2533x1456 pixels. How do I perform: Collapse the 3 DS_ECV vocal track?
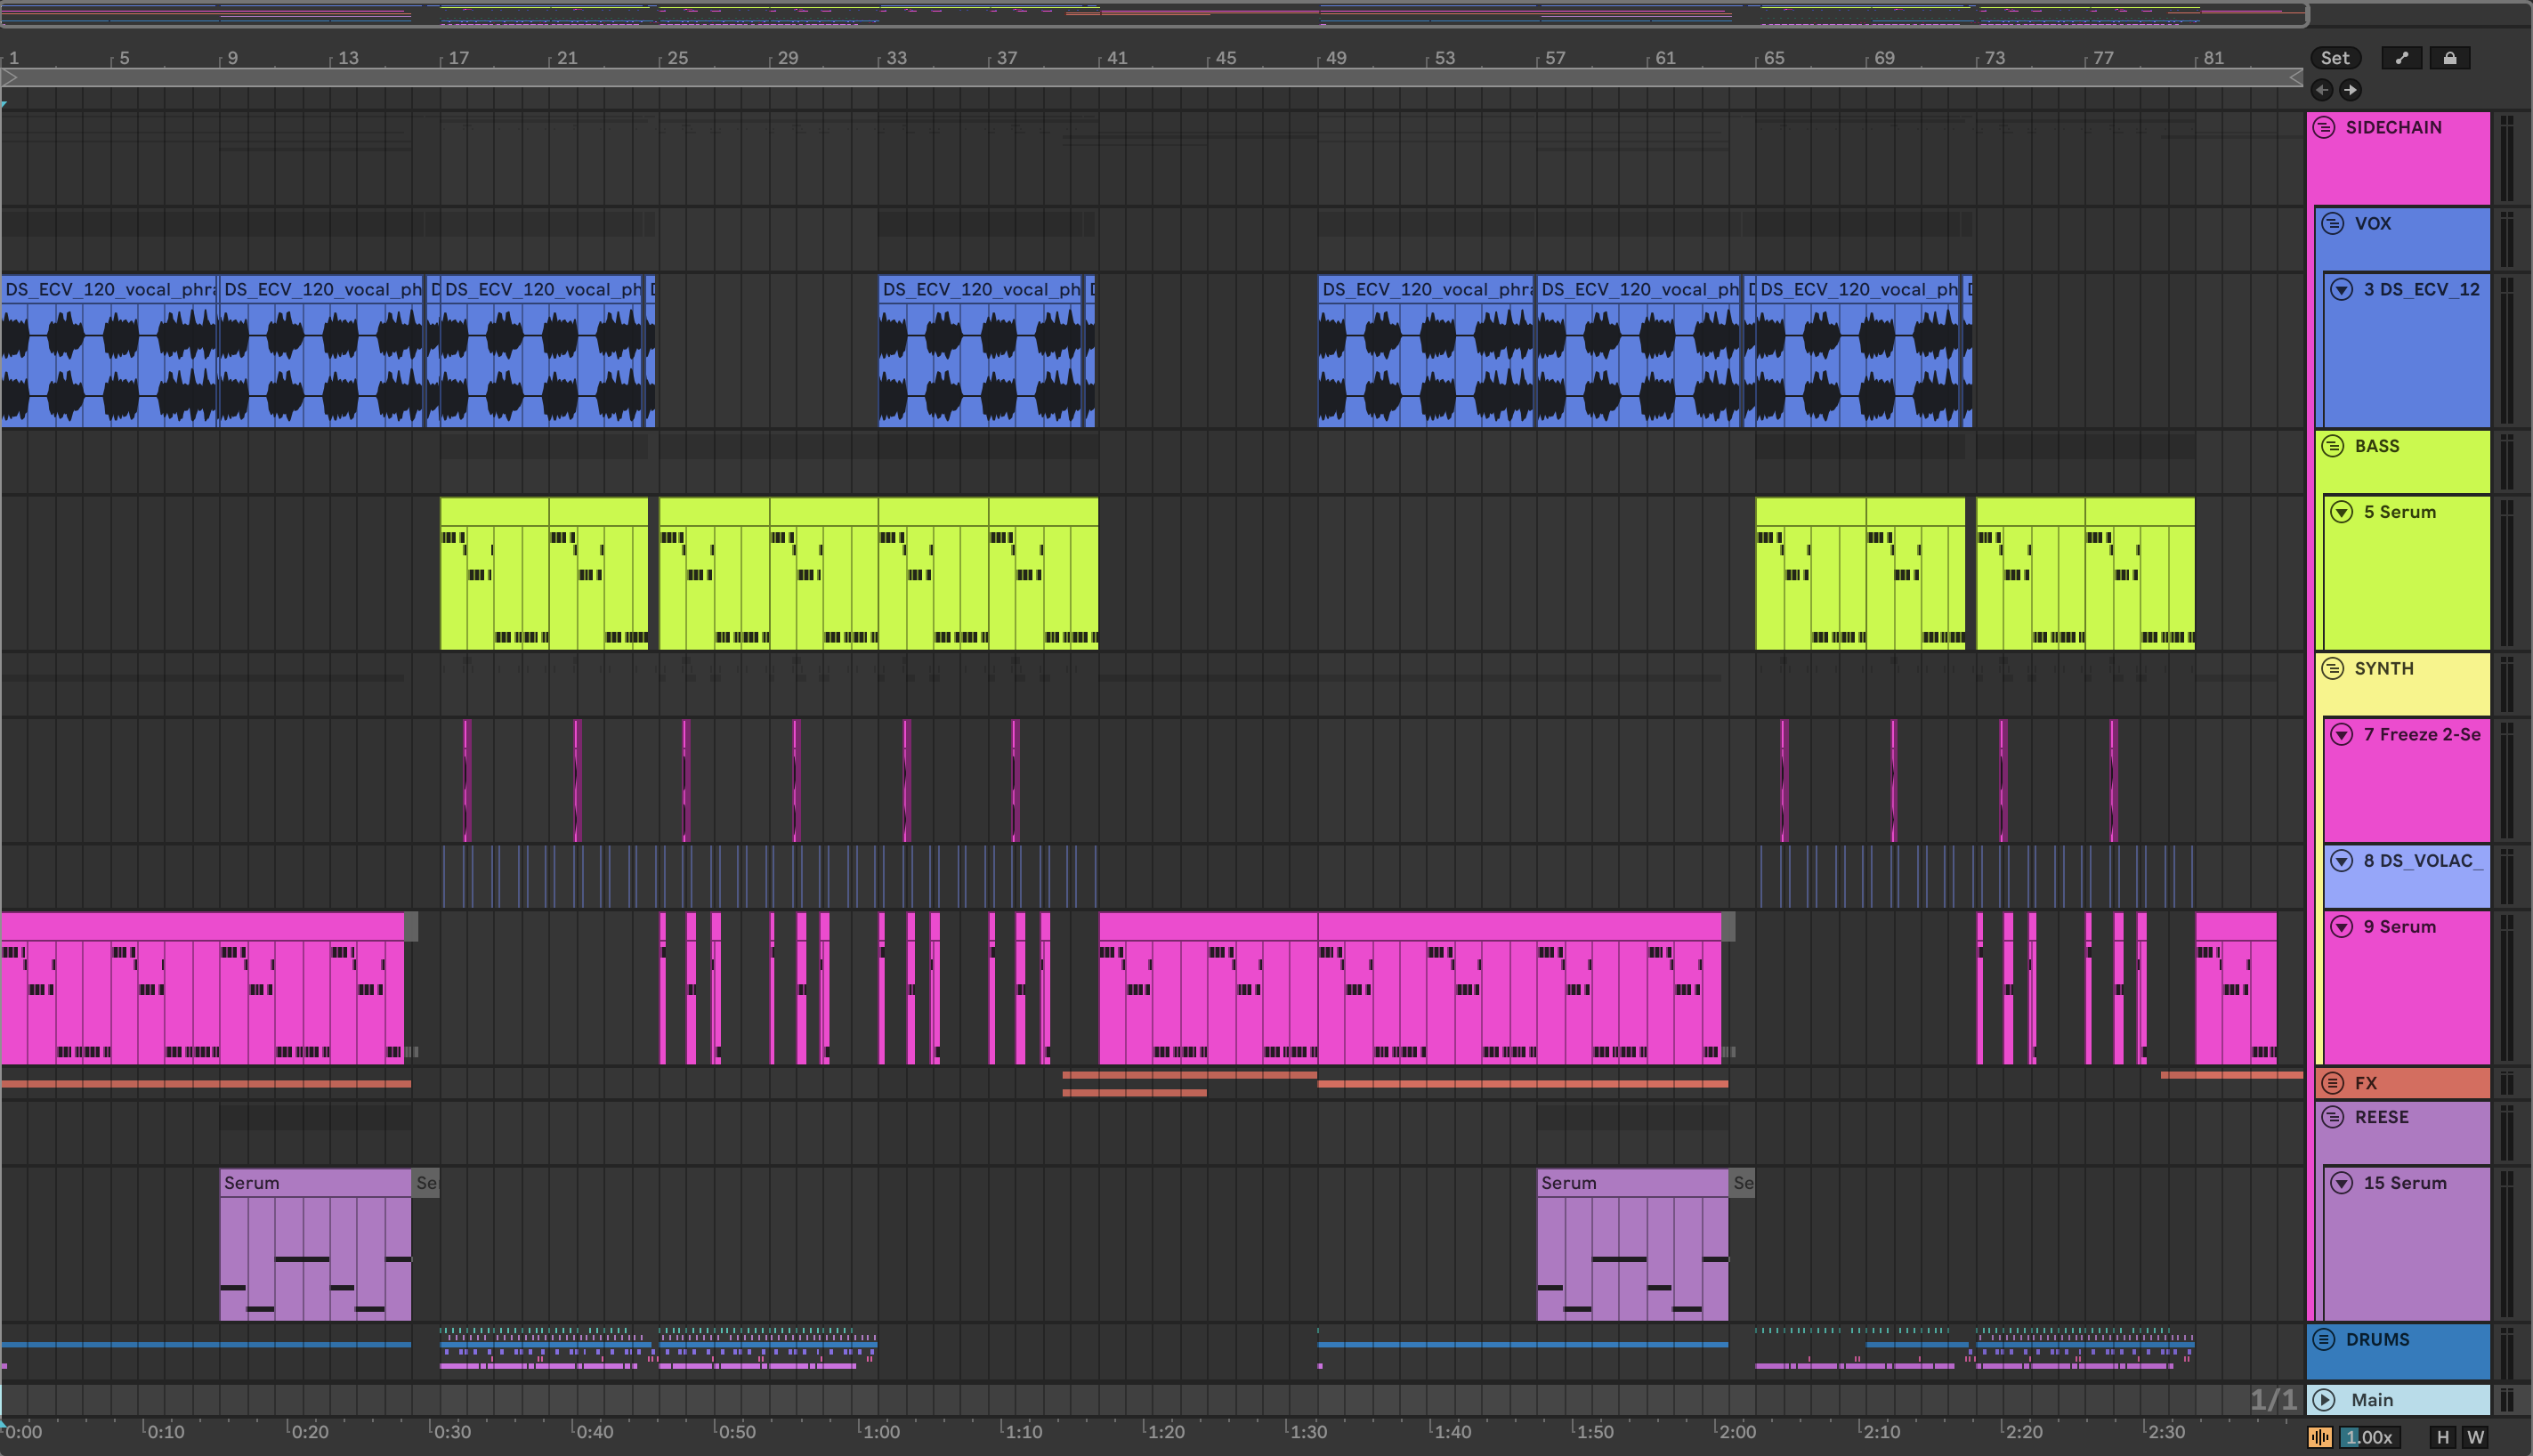pos(2341,289)
